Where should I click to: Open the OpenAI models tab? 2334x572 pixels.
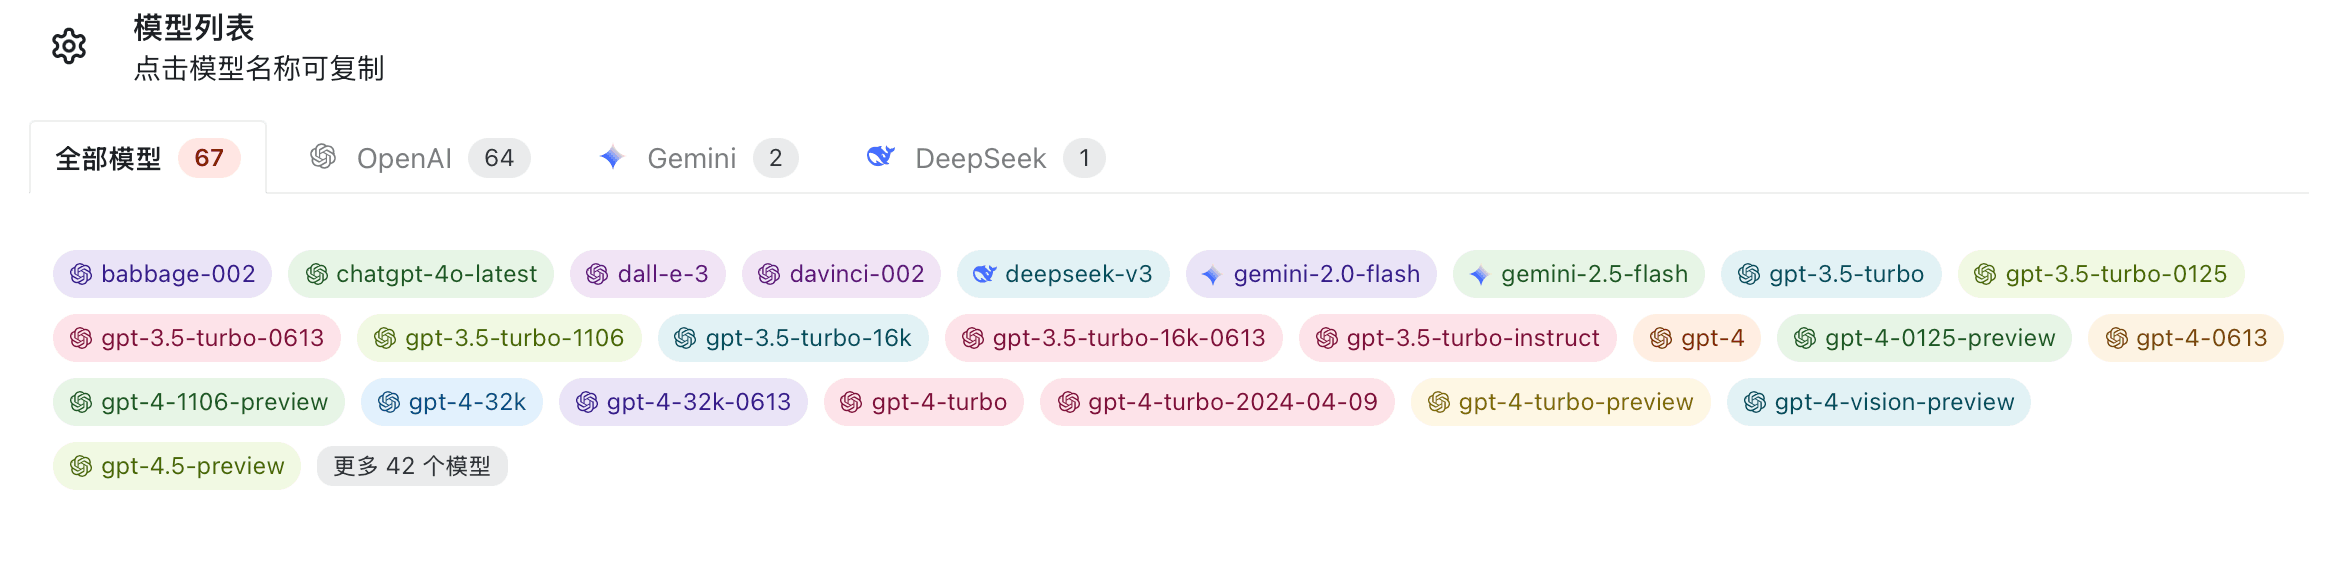(x=404, y=158)
